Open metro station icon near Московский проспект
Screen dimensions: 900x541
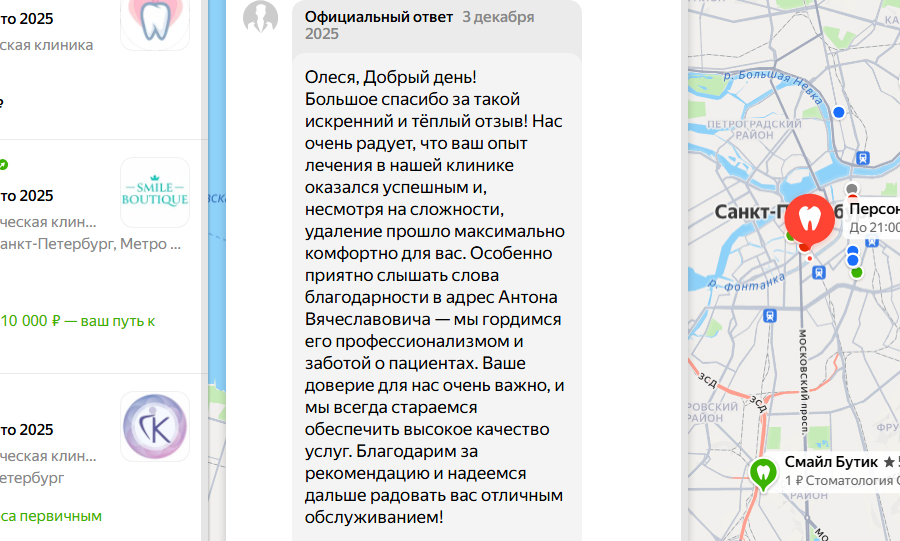click(x=819, y=273)
